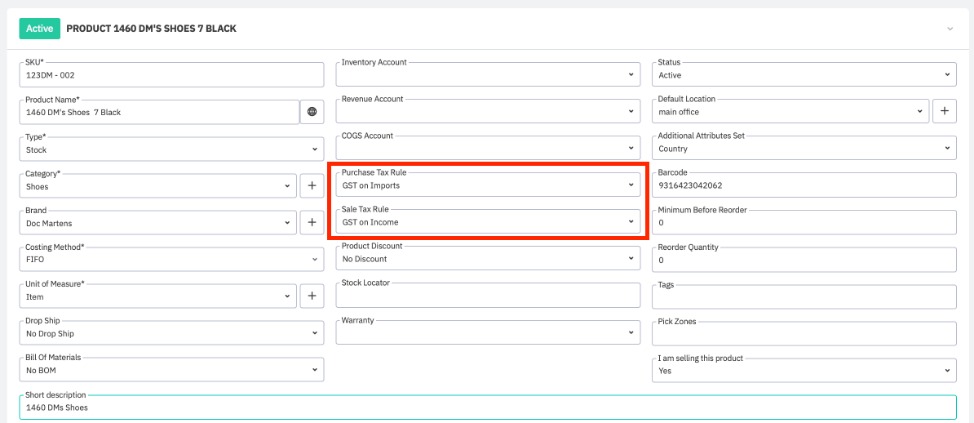Expand the Inventory Account dropdown

[487, 75]
